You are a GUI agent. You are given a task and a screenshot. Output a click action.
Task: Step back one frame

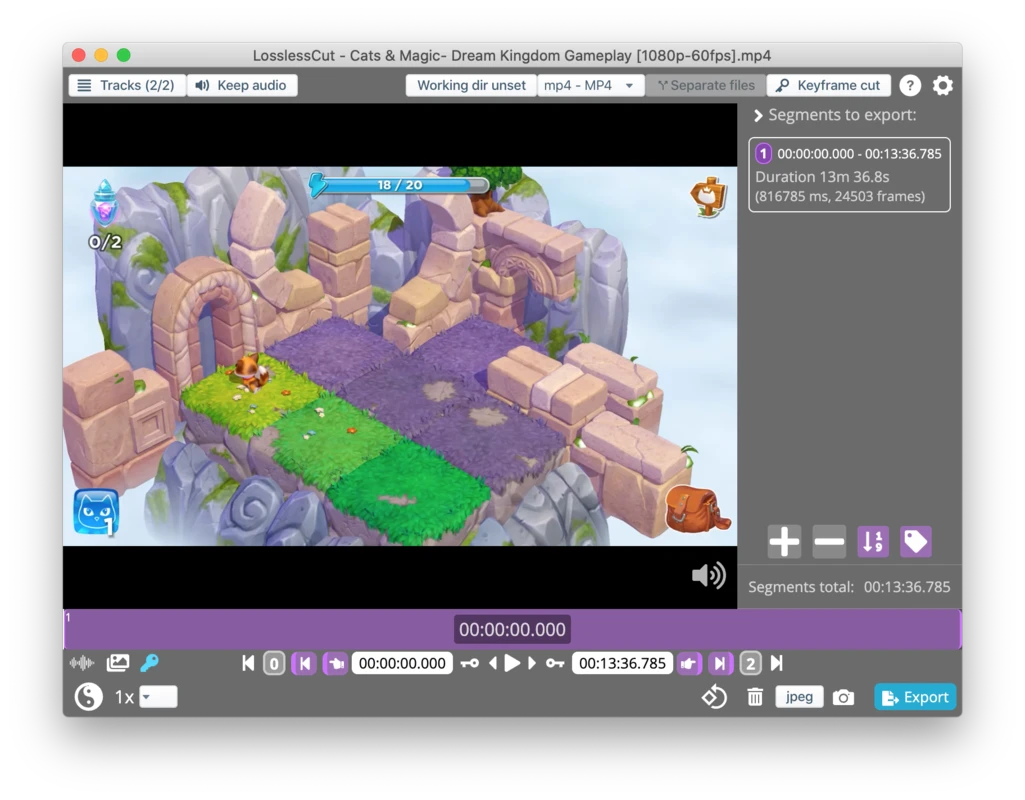tap(493, 663)
